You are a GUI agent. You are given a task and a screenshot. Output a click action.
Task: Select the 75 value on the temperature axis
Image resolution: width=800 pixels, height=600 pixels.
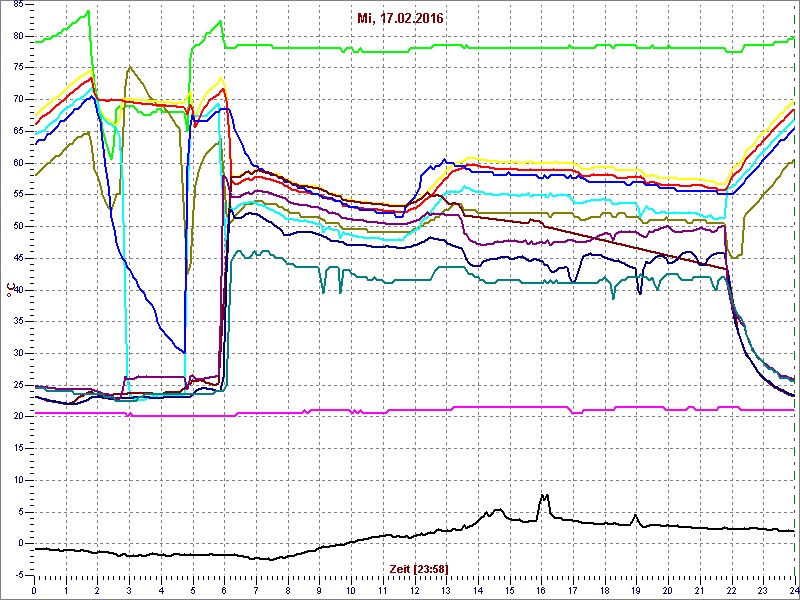[17, 68]
